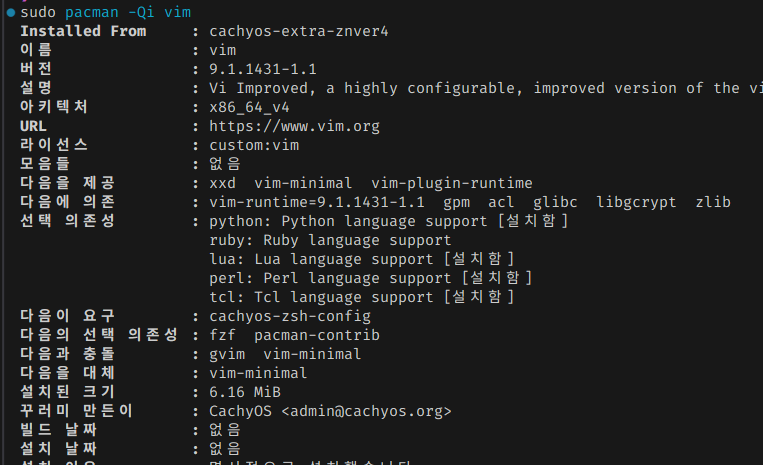
Task: Click the 'ruby: Ruby language support' line
Action: tap(330, 240)
